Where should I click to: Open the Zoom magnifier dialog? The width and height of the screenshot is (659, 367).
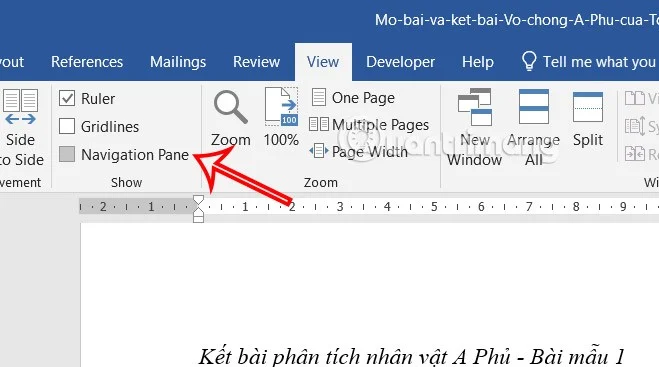[230, 118]
